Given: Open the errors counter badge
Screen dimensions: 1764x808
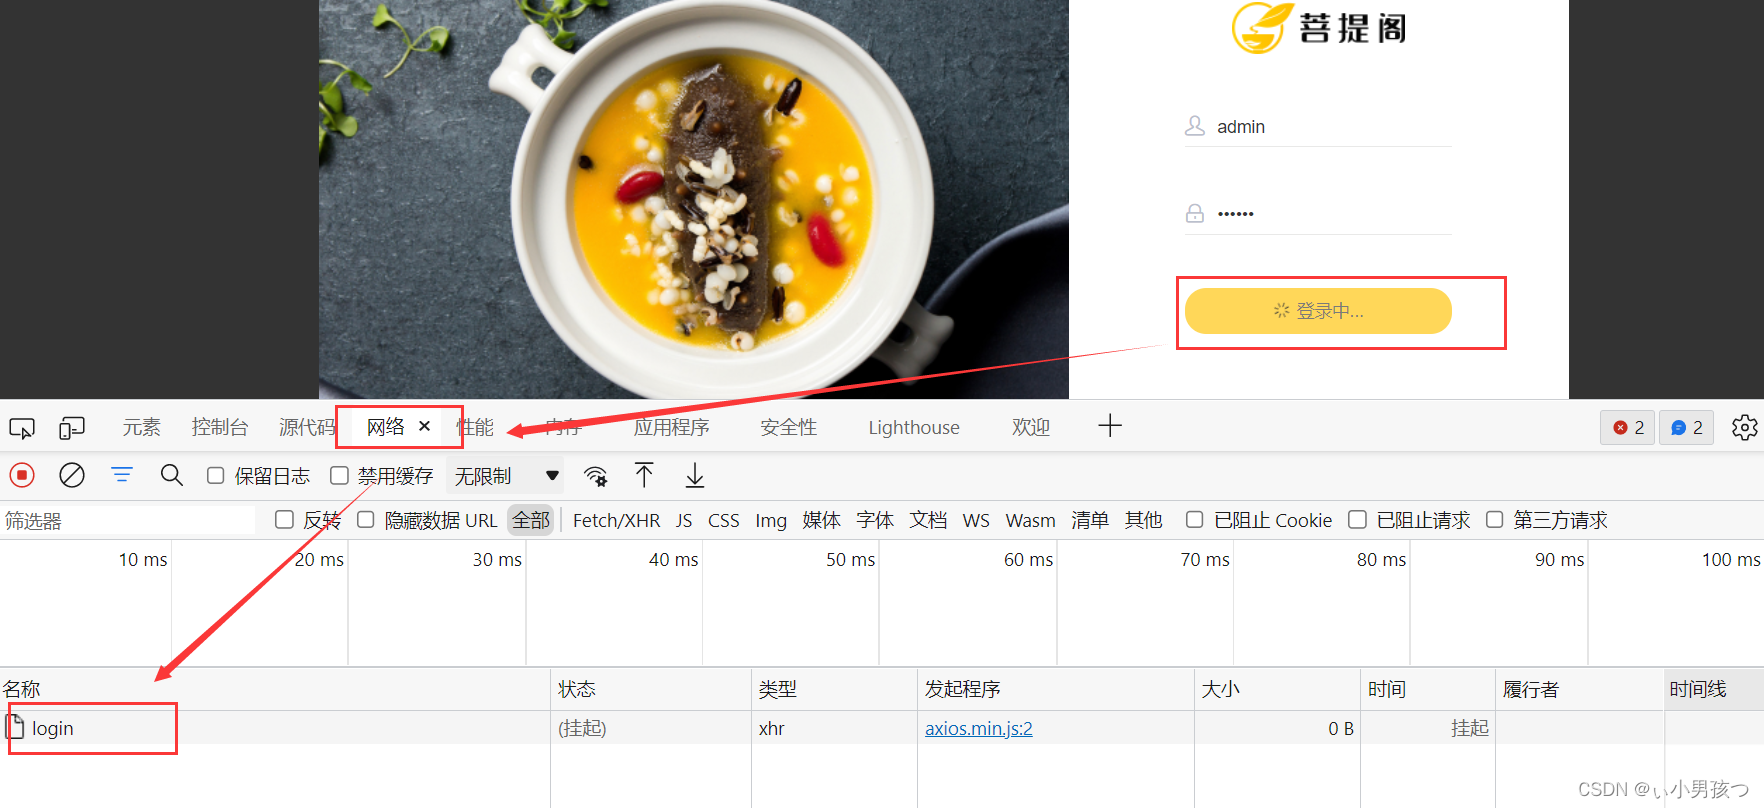Looking at the screenshot, I should pyautogui.click(x=1628, y=427).
